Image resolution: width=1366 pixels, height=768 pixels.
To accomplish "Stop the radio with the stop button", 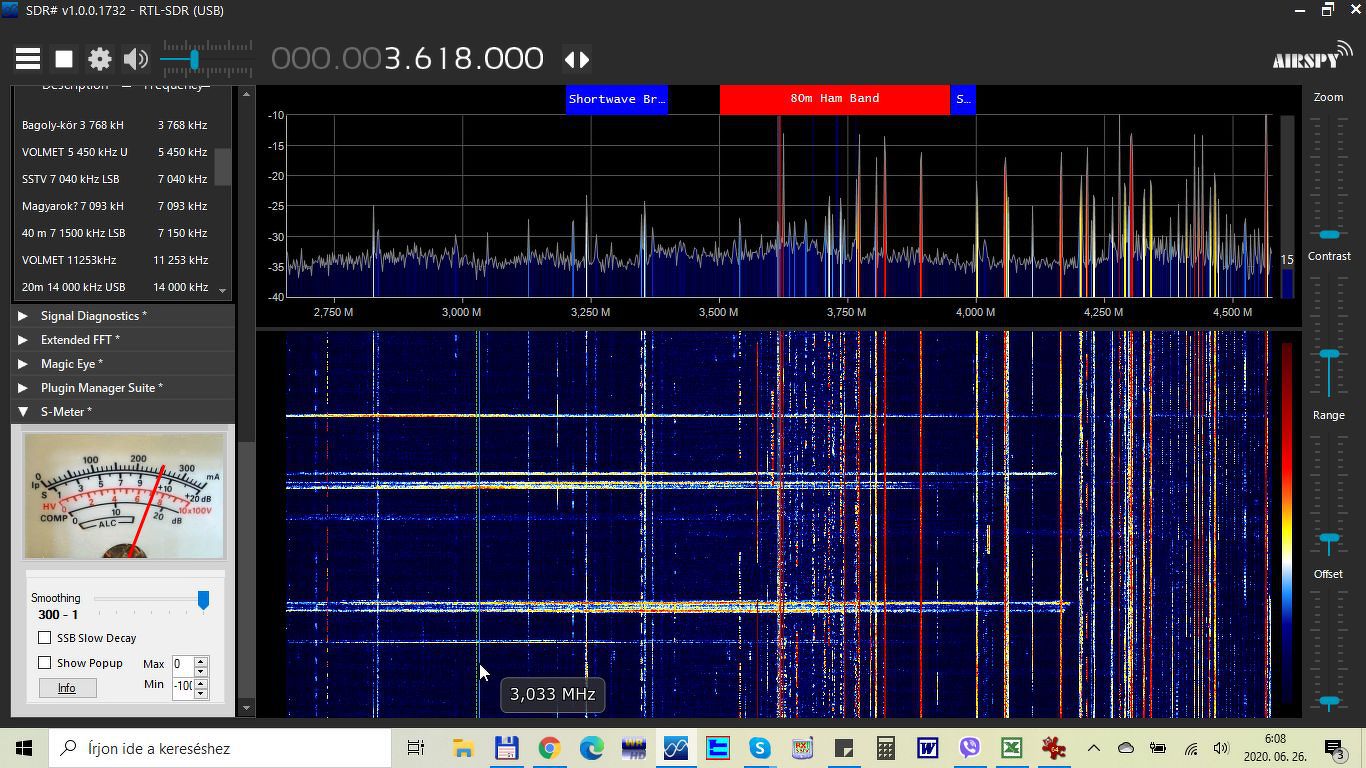I will (x=64, y=59).
